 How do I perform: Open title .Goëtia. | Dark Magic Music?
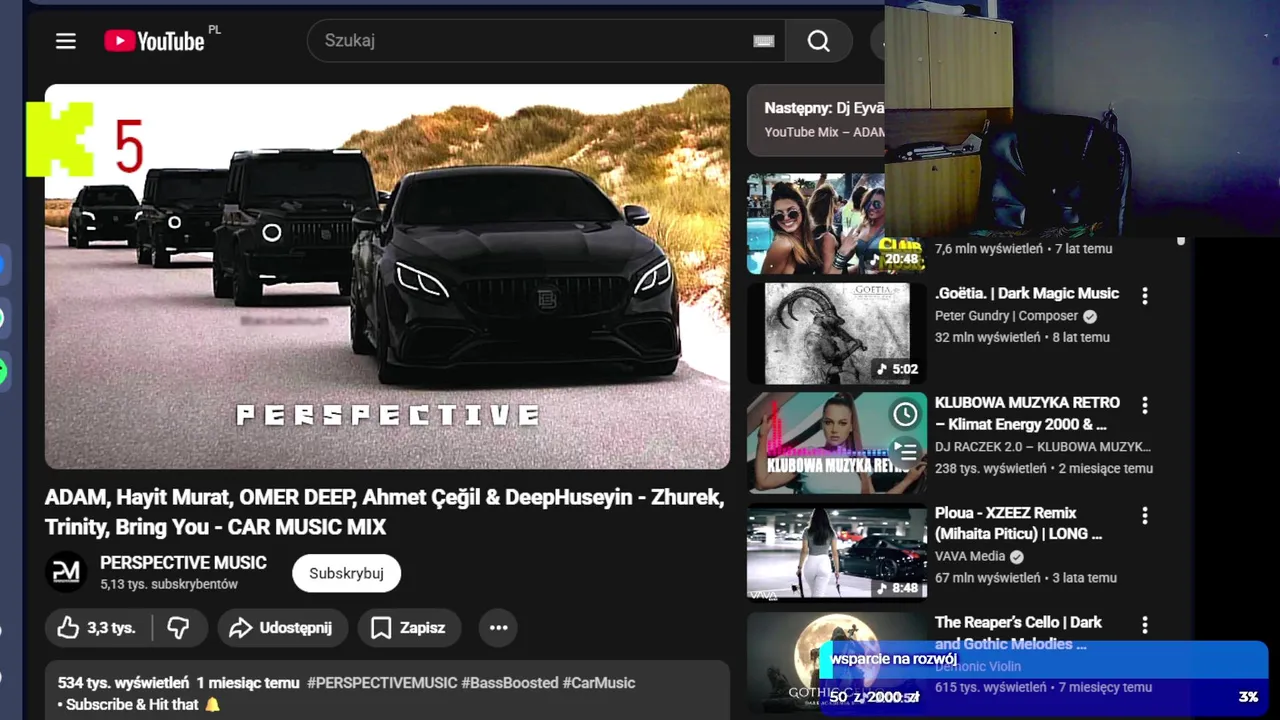[1027, 293]
